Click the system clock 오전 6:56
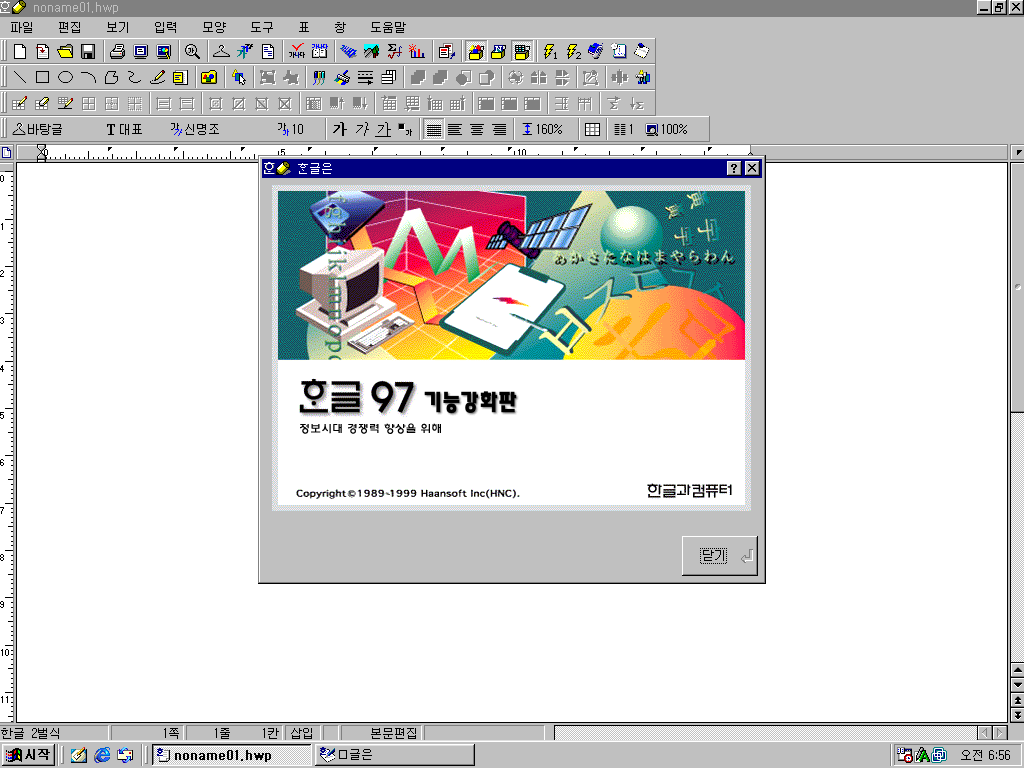Viewport: 1024px width, 768px height. tap(985, 755)
